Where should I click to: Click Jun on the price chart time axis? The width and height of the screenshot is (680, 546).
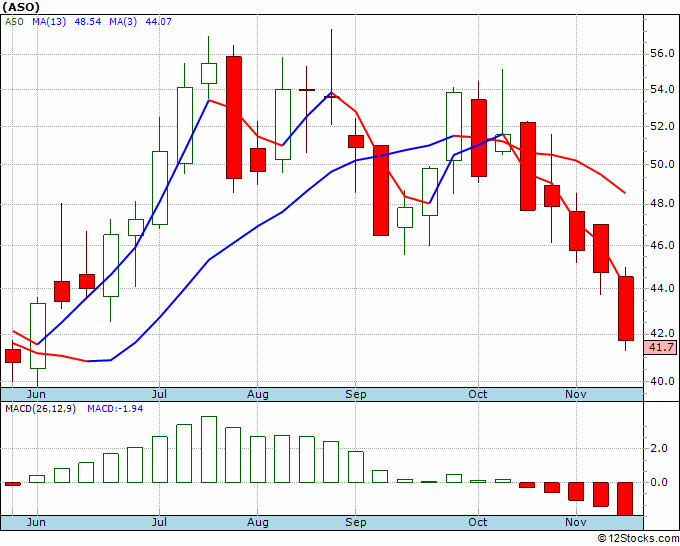36,394
